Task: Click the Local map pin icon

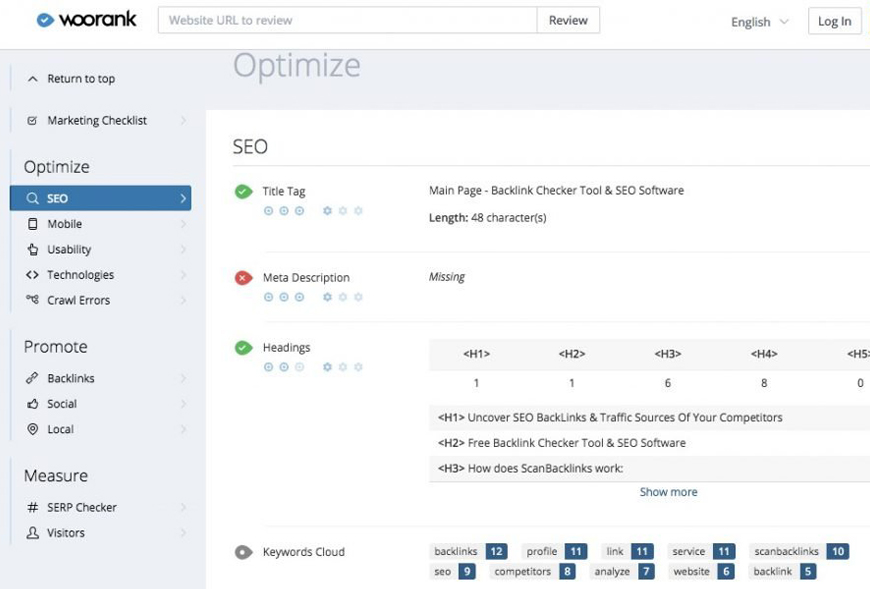Action: (33, 429)
